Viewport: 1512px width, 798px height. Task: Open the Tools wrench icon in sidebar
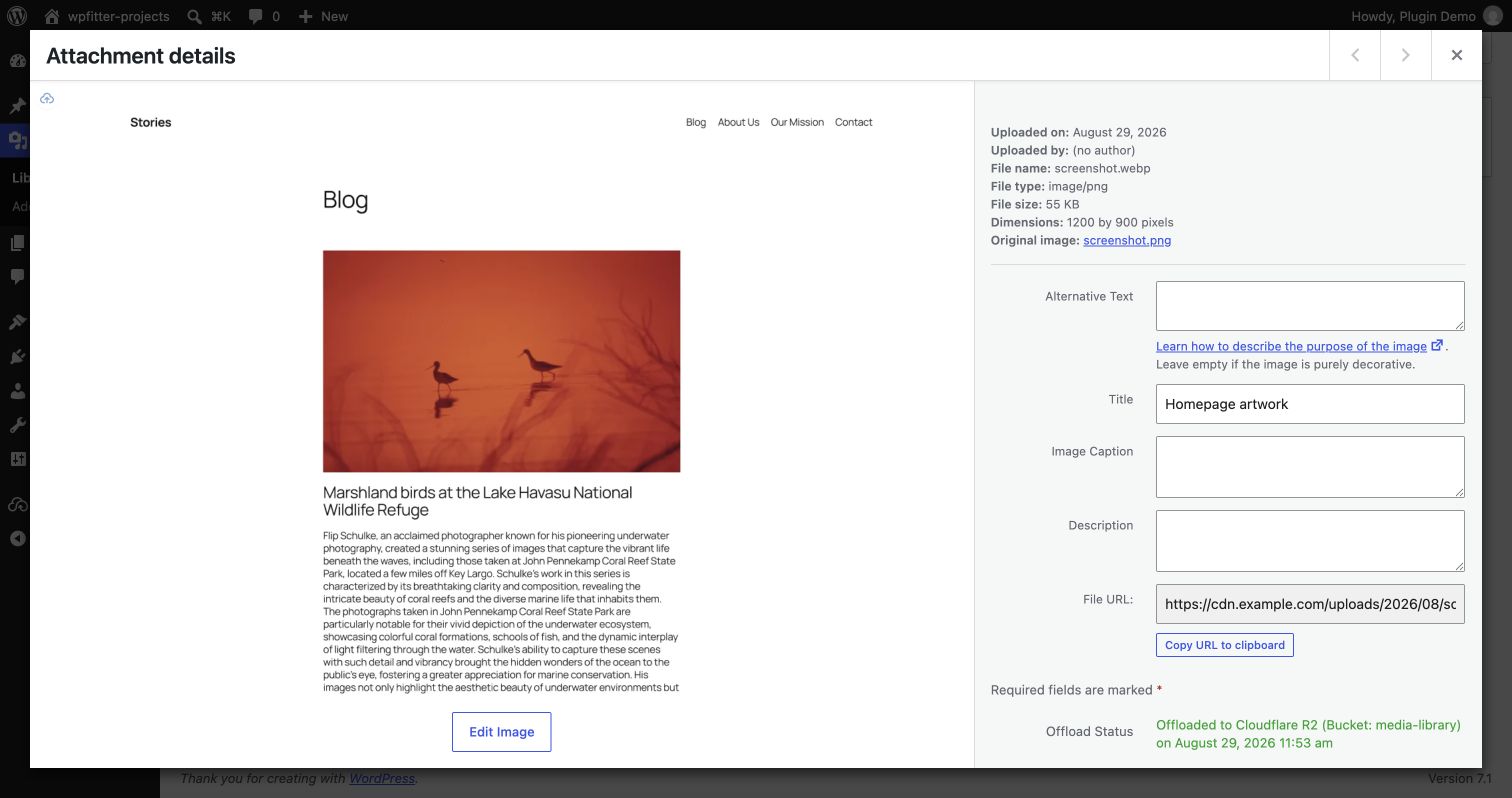coord(17,425)
